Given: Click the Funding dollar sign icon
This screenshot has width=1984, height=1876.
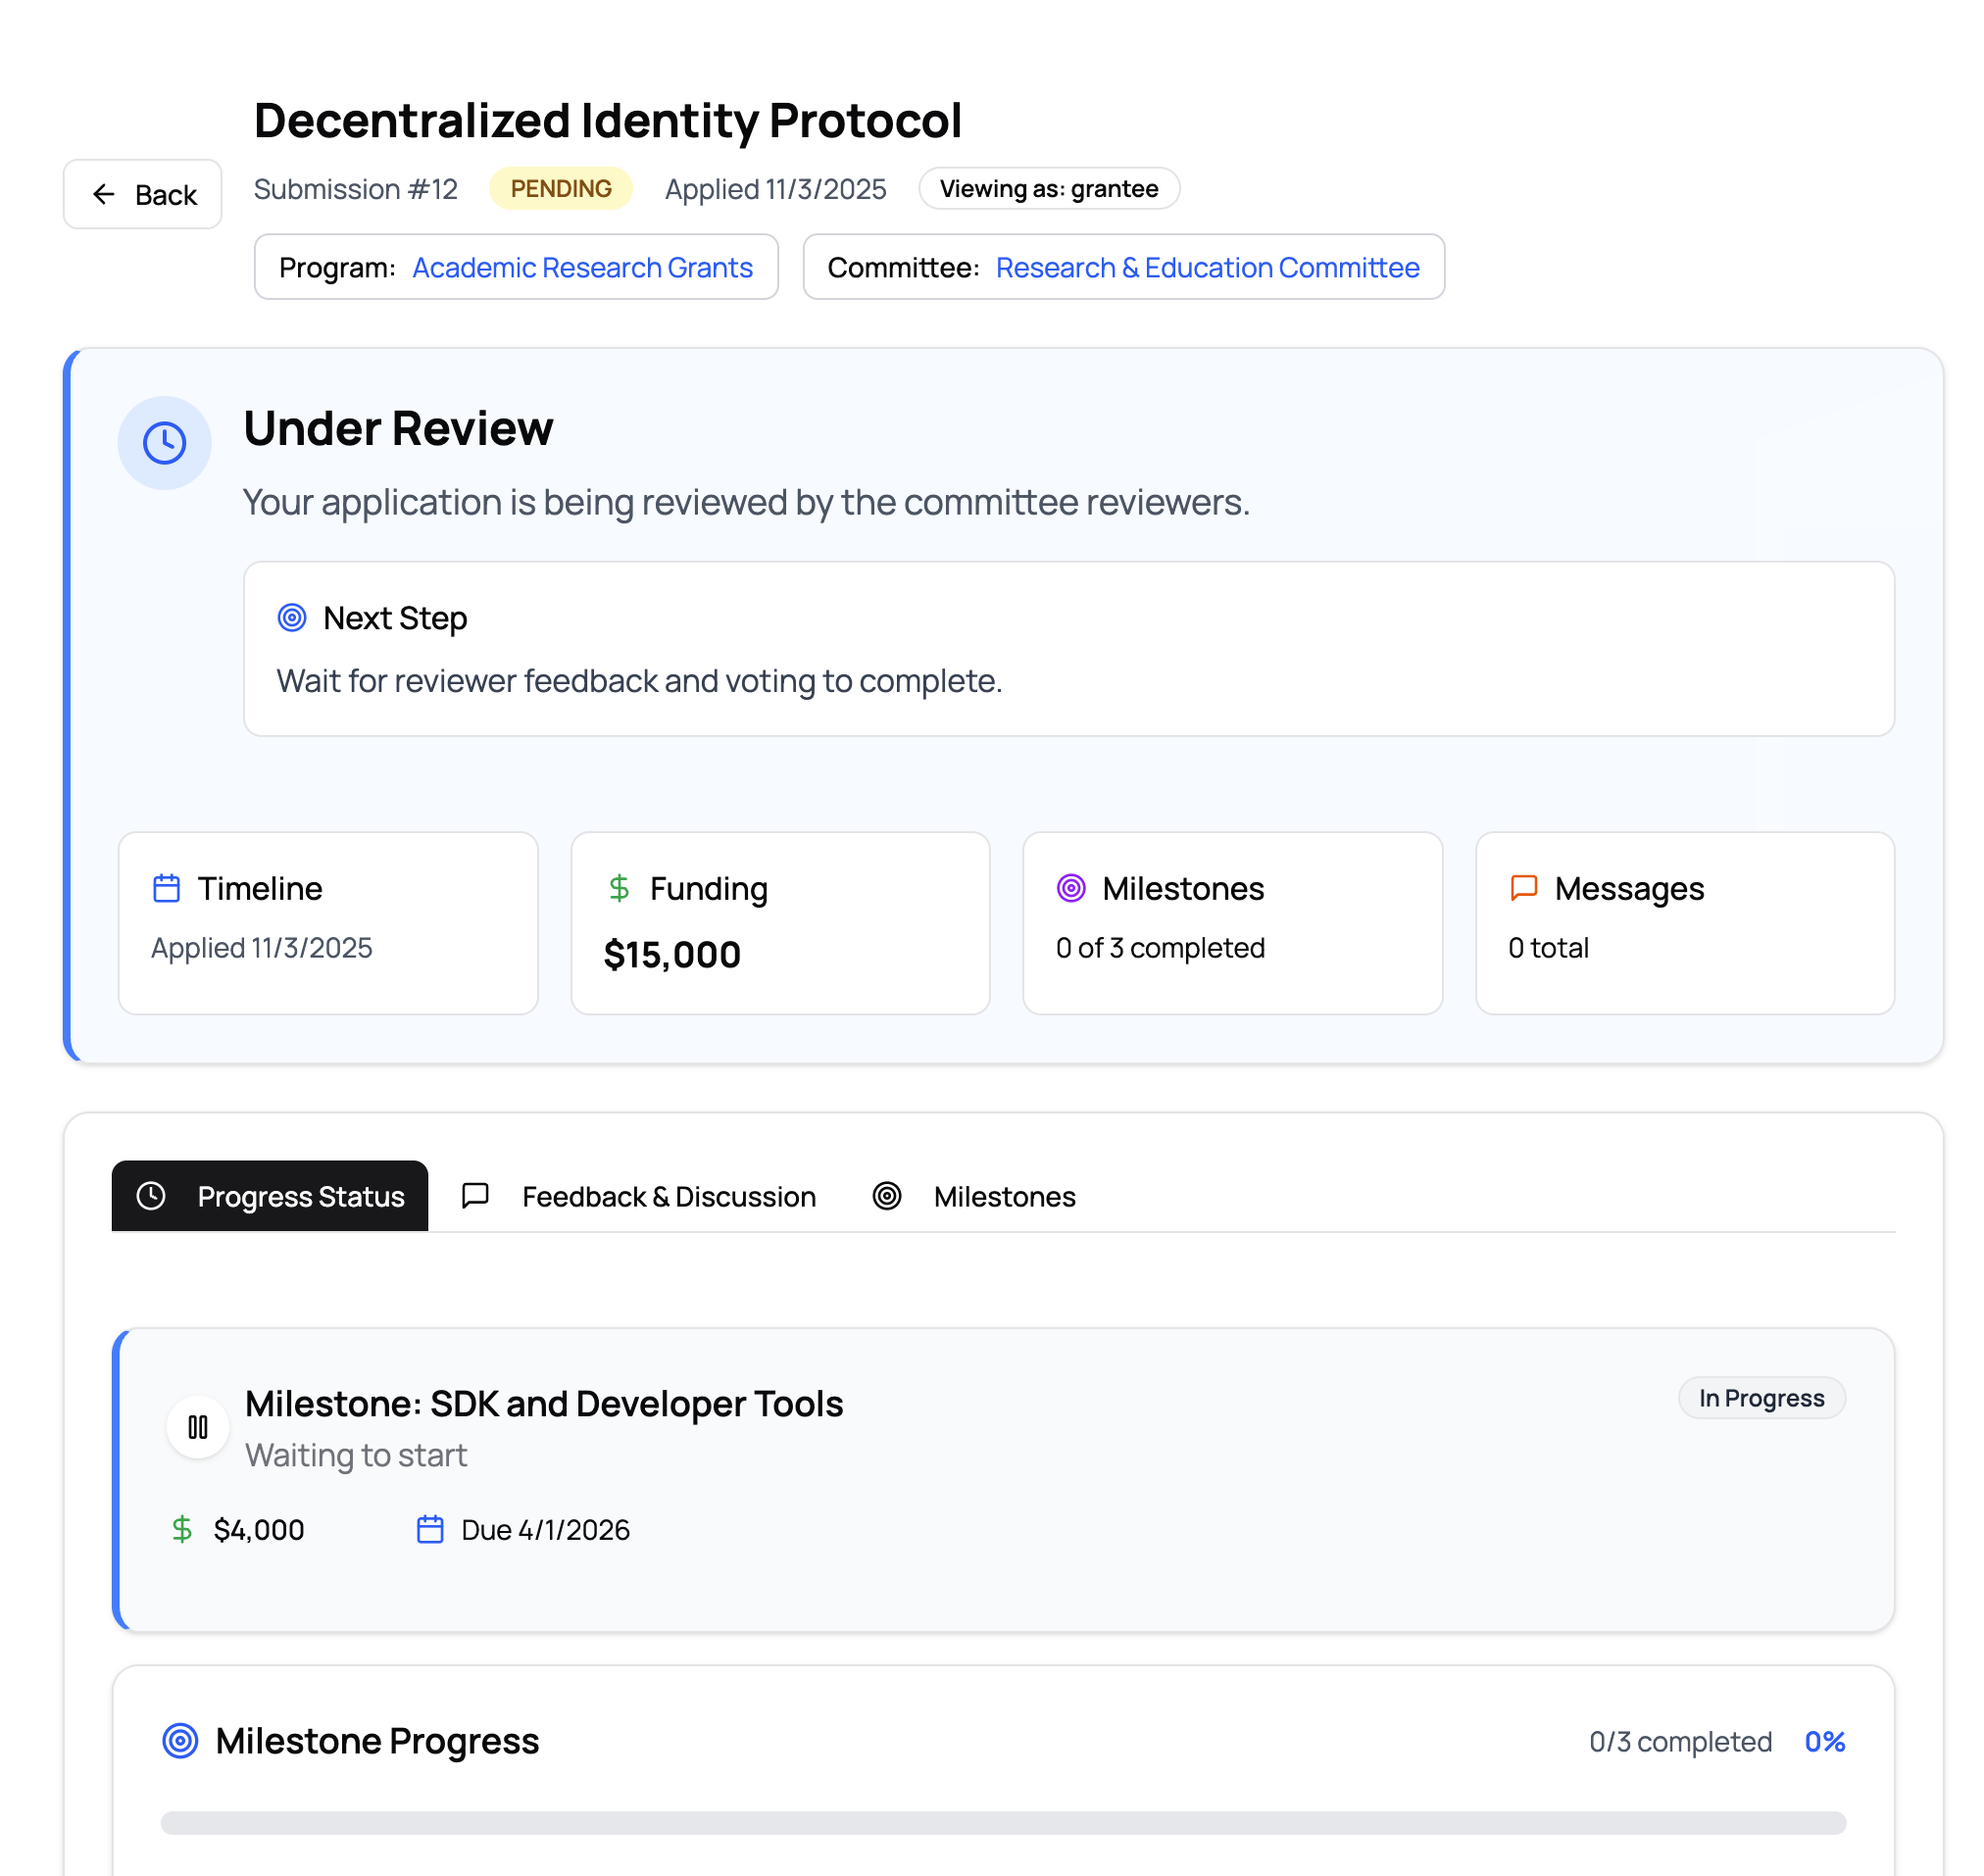Looking at the screenshot, I should (618, 887).
